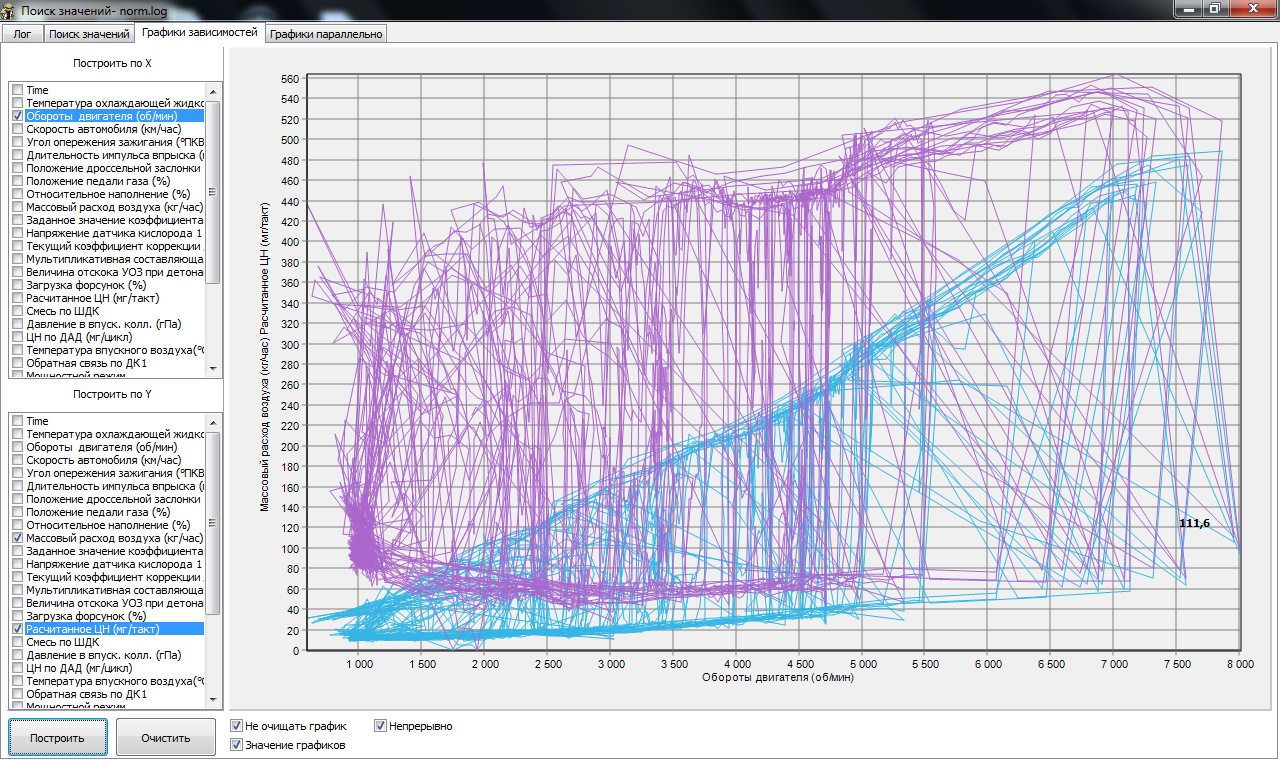Check Загрузка форсунок in the Y list
Image resolution: width=1280 pixels, height=760 pixels.
point(17,616)
